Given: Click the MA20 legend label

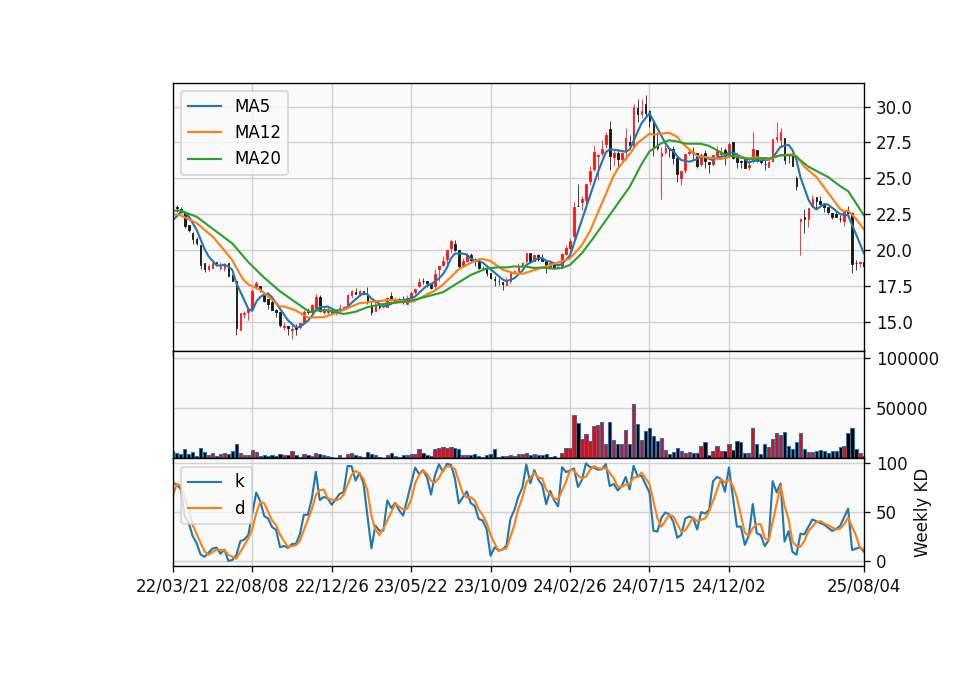Looking at the screenshot, I should [257, 158].
